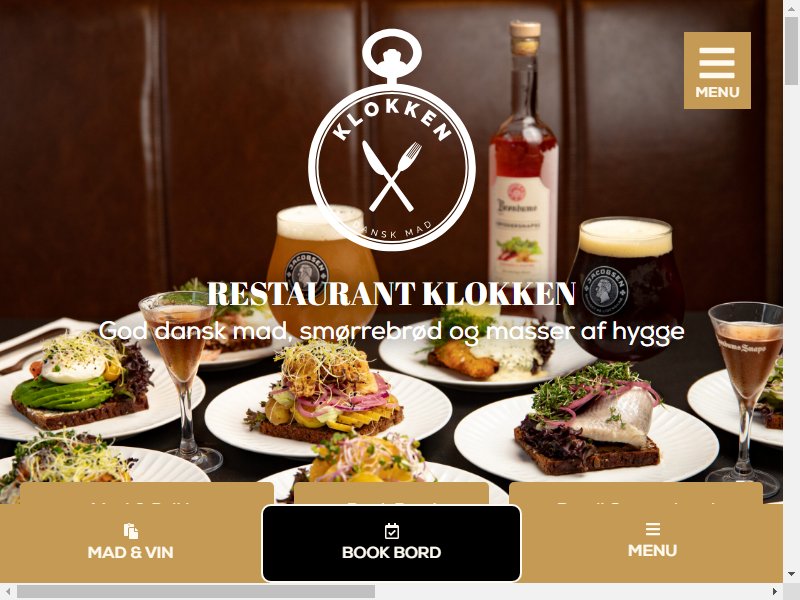Click the Klokken pocket-watch logo
This screenshot has height=600, width=800.
pyautogui.click(x=392, y=140)
